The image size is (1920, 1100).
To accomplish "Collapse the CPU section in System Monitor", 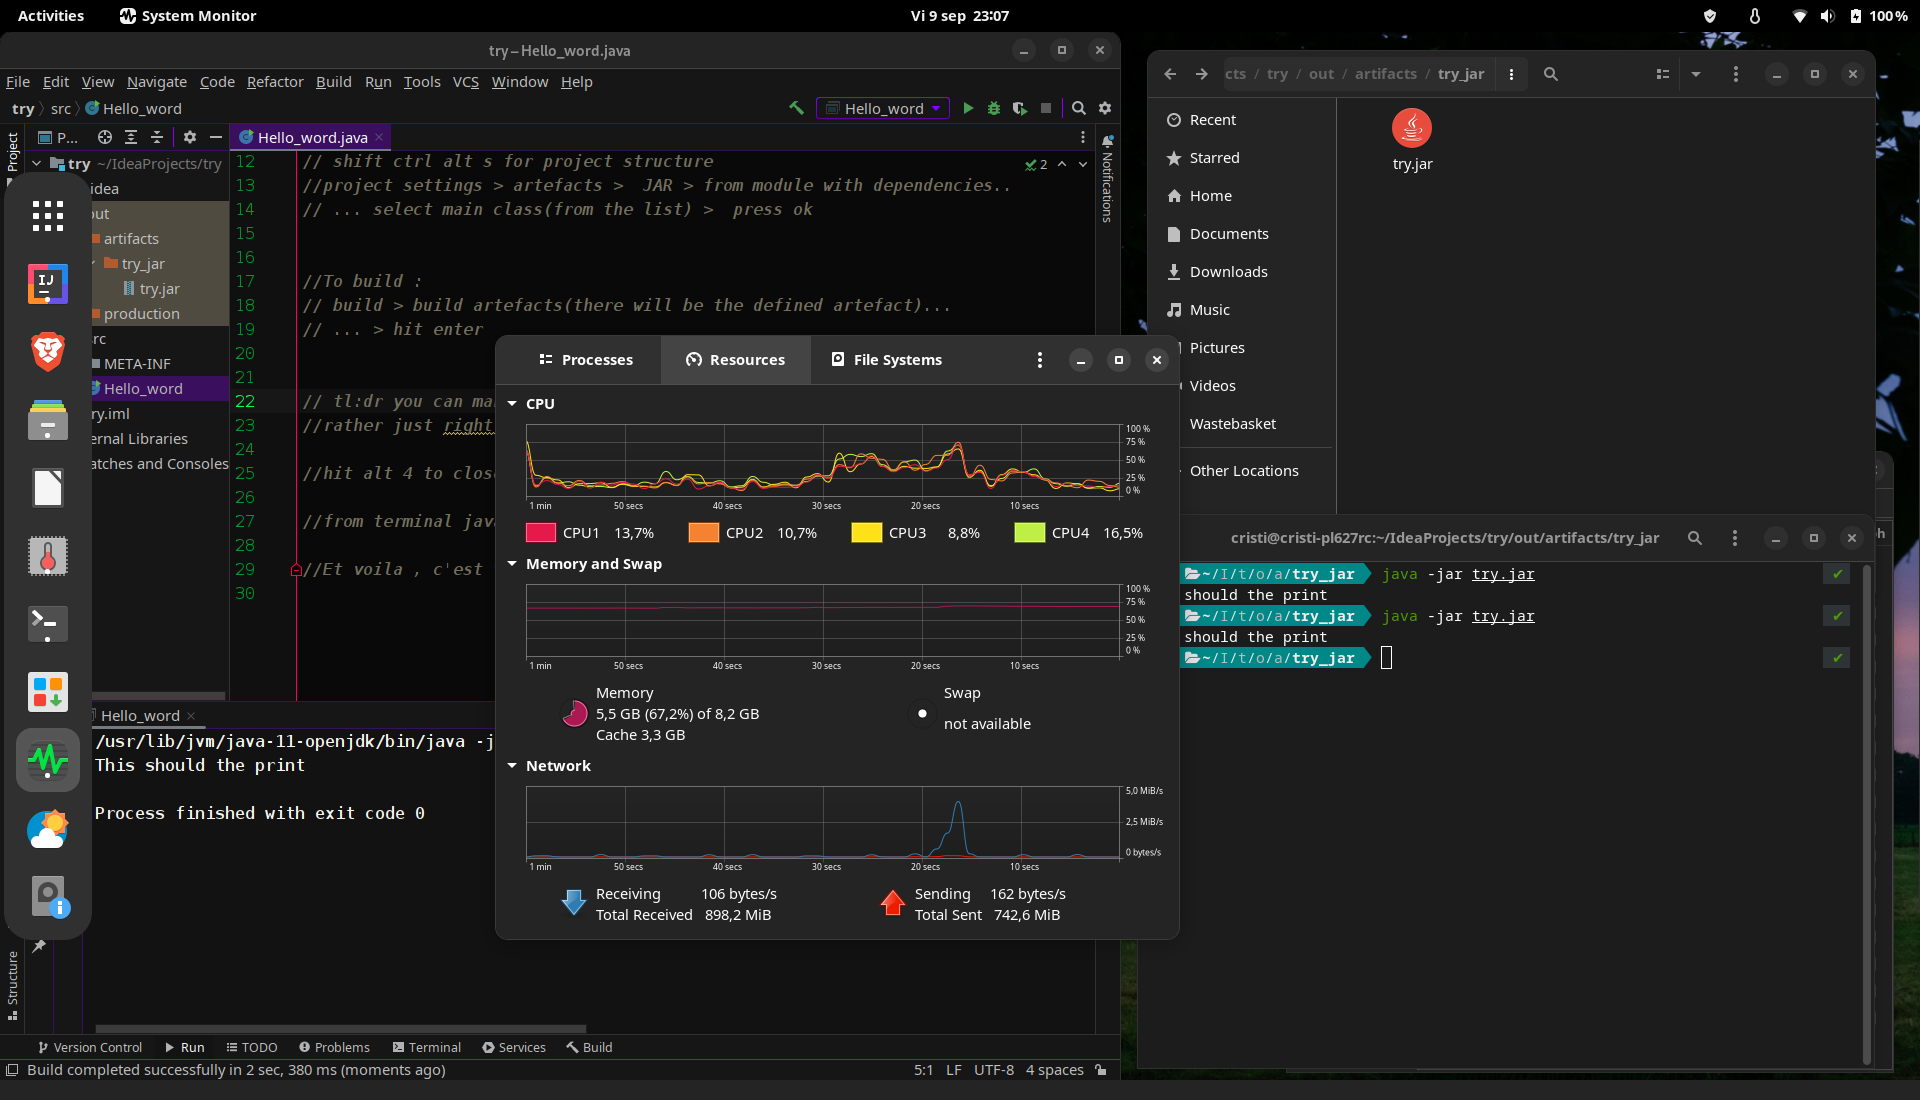I will [x=512, y=404].
